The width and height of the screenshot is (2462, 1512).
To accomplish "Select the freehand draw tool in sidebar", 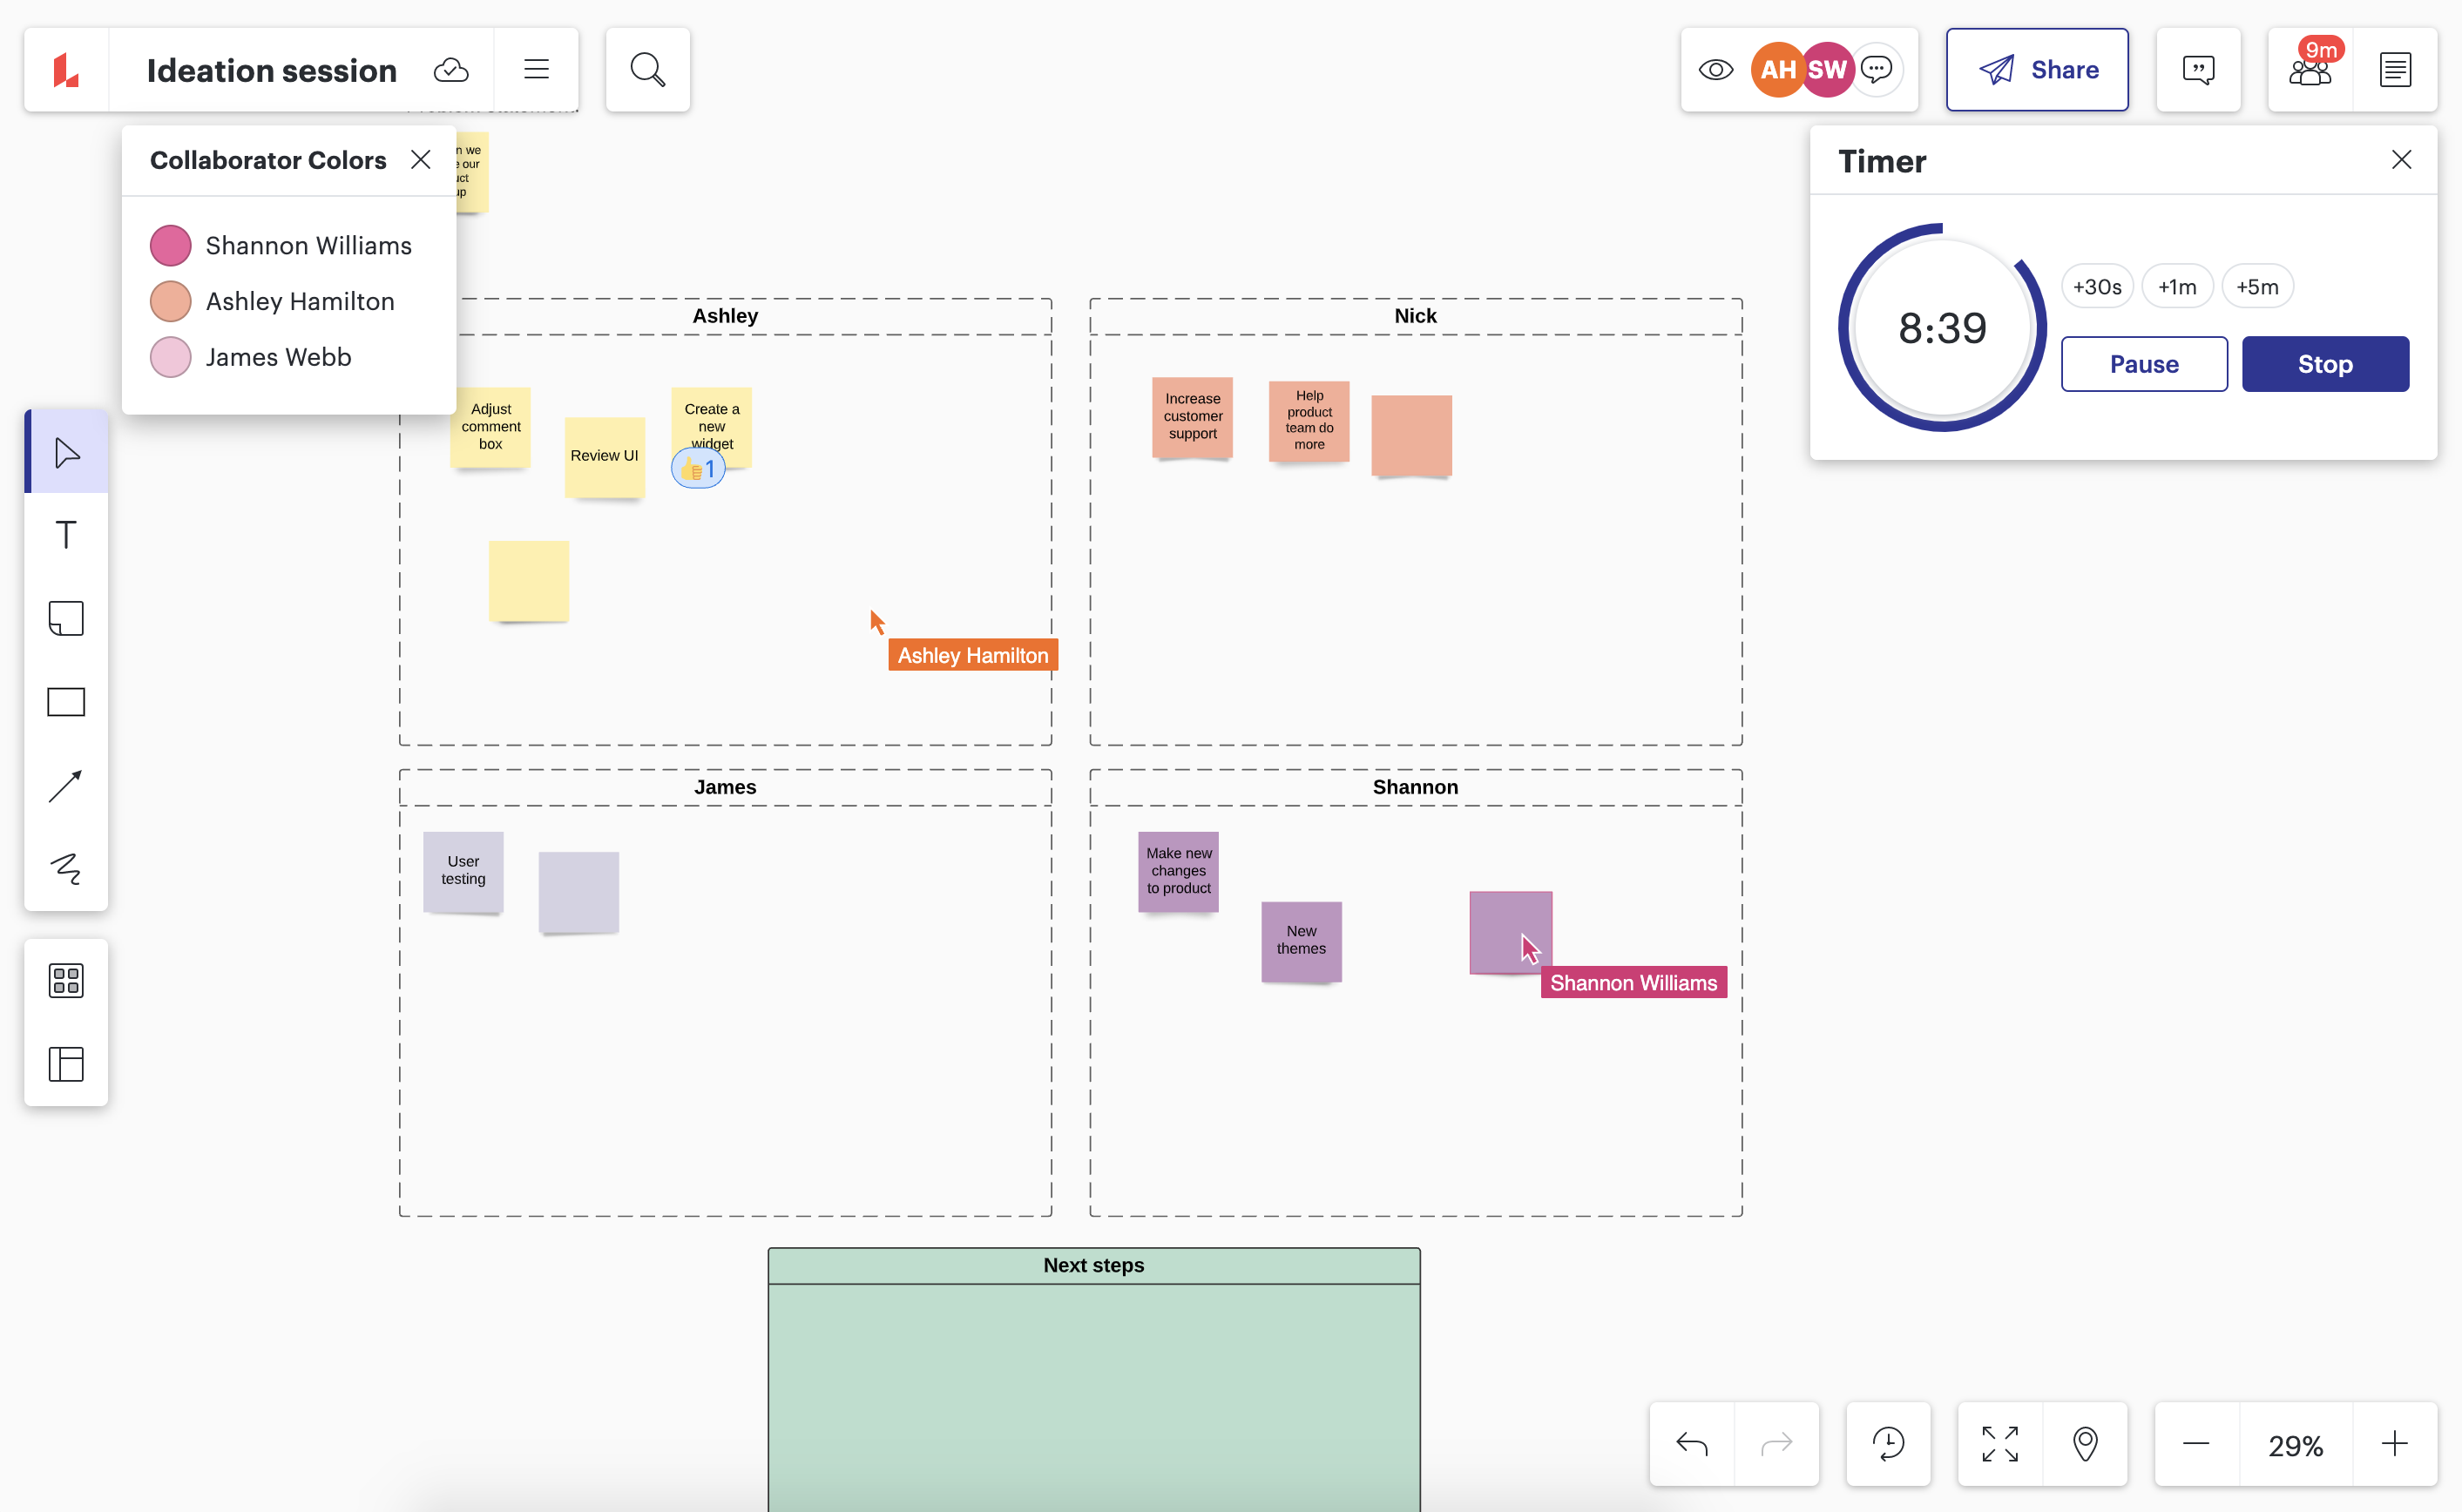I will coord(67,868).
